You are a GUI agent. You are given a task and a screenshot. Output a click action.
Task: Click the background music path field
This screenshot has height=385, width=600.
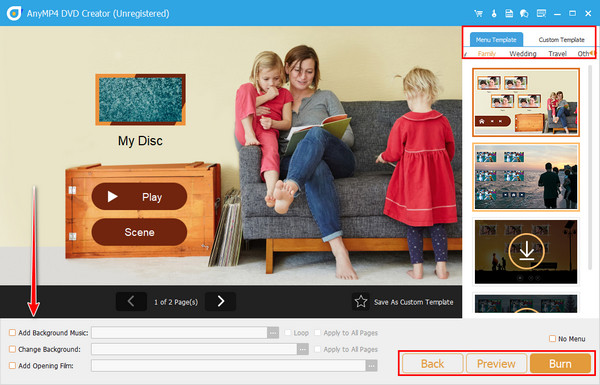(179, 333)
